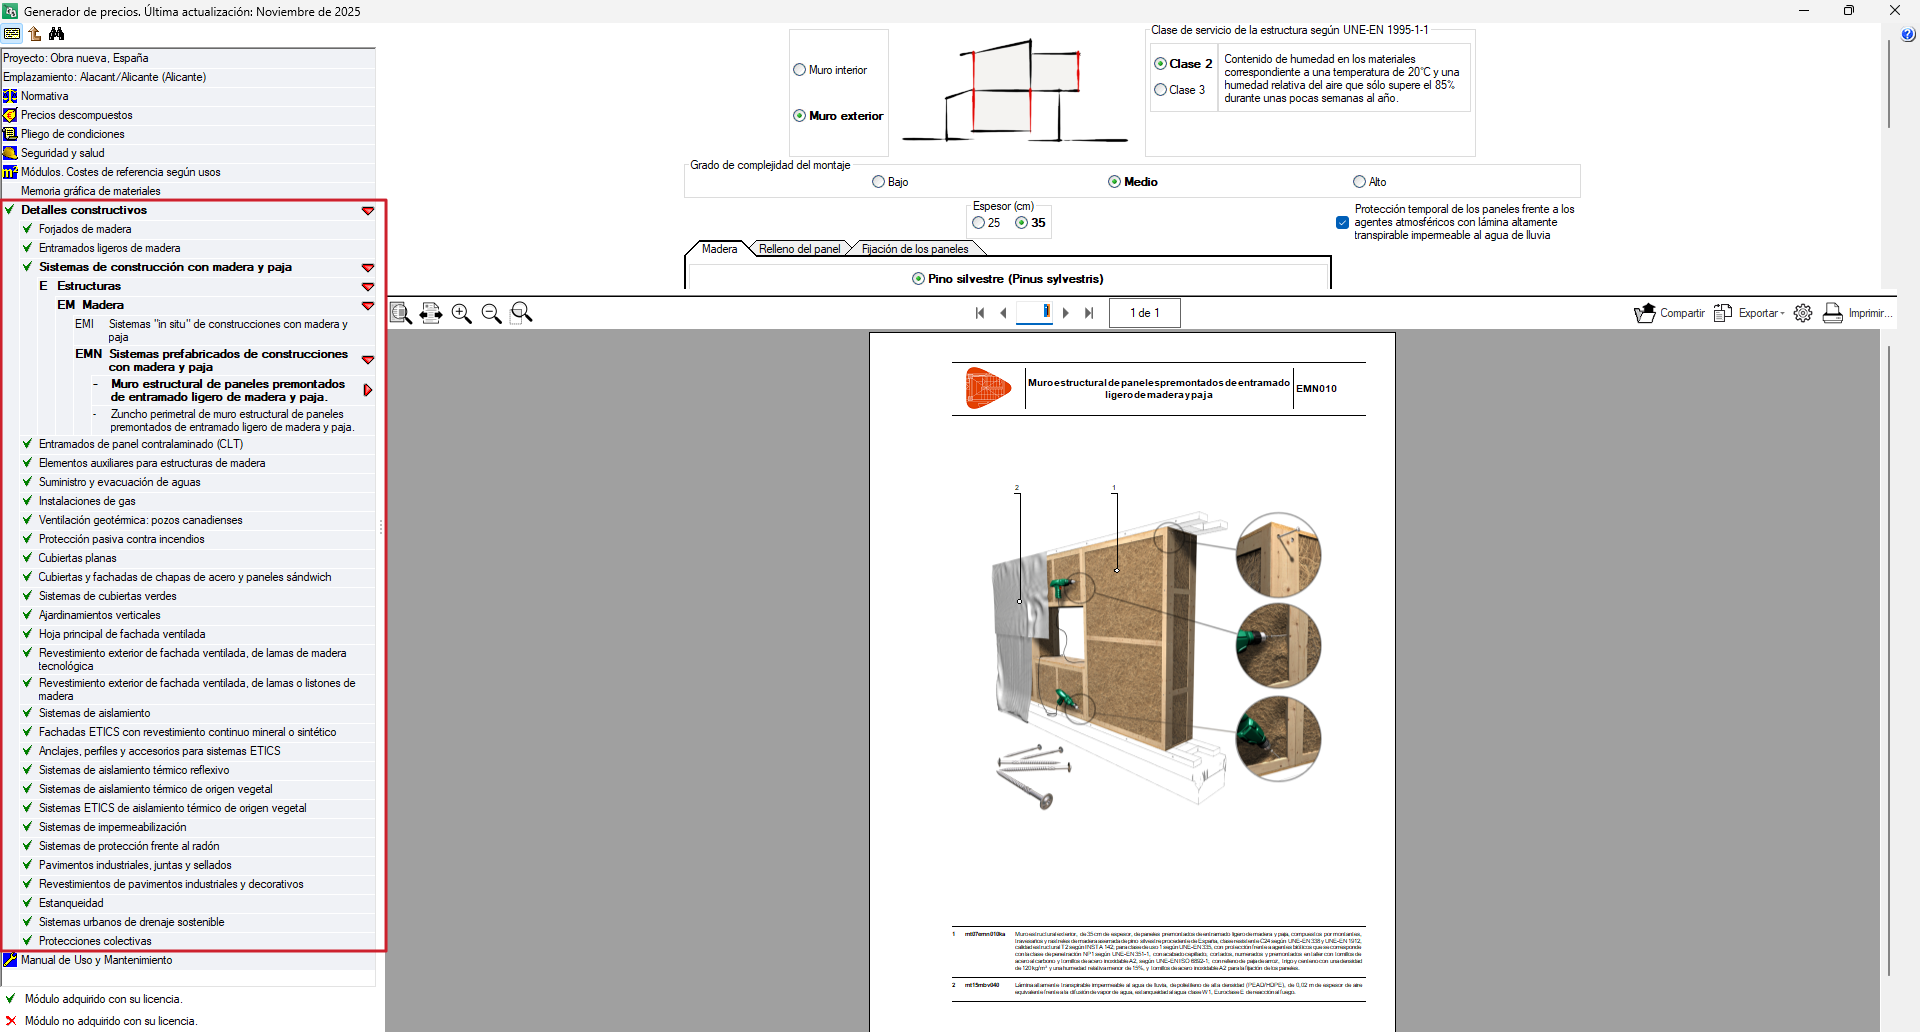The height and width of the screenshot is (1032, 1920).
Task: Set assembly complexity to Bajo
Action: tap(879, 182)
